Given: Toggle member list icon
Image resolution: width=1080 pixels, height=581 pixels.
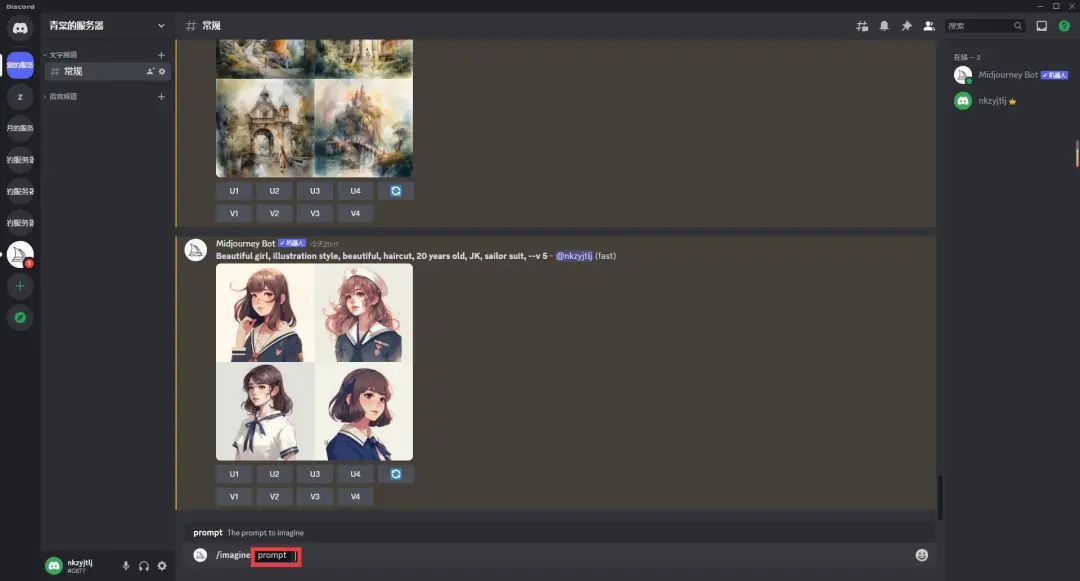Looking at the screenshot, I should point(929,26).
